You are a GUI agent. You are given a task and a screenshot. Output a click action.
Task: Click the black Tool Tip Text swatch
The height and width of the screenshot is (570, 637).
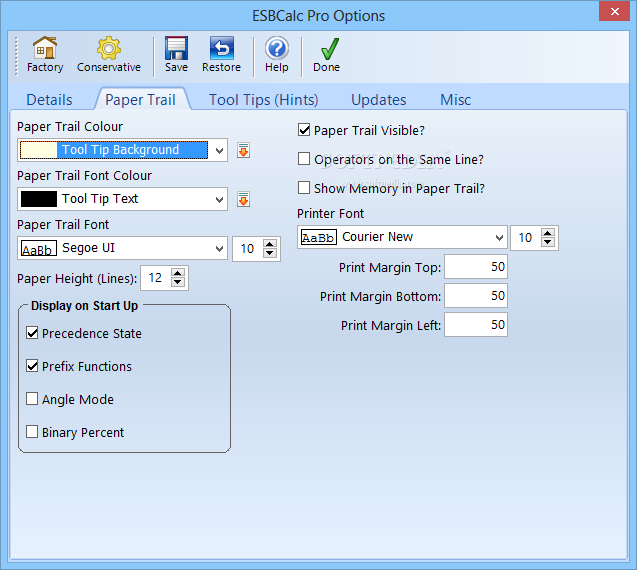click(x=39, y=199)
